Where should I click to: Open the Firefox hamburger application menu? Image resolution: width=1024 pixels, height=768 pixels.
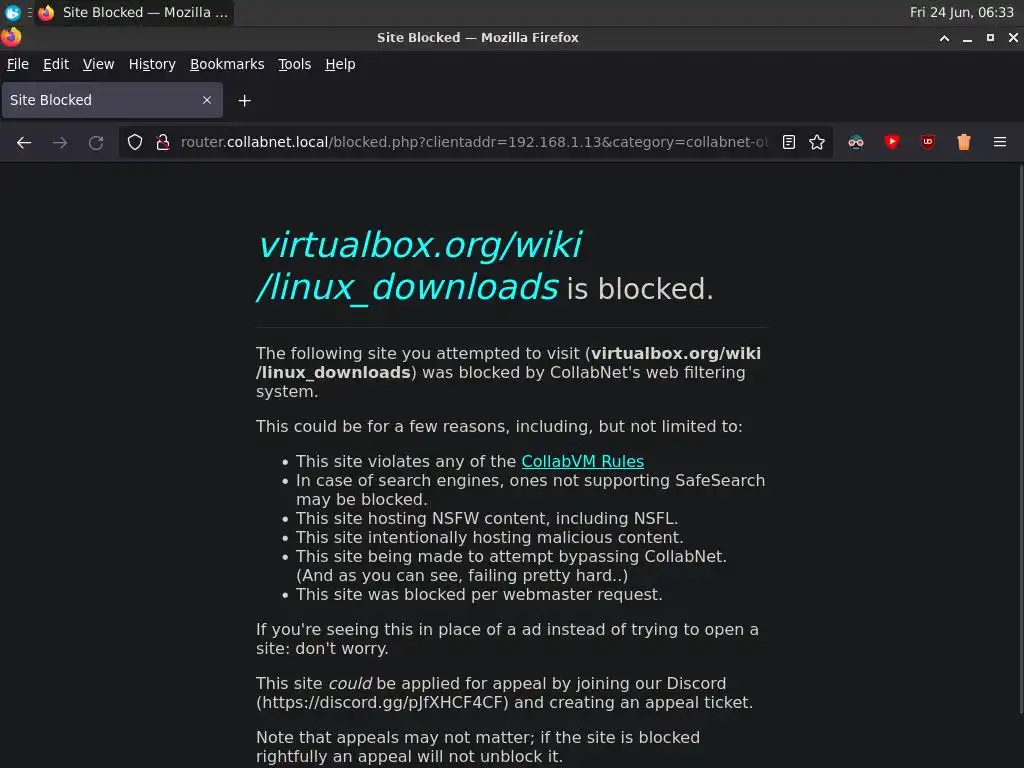(x=1000, y=142)
